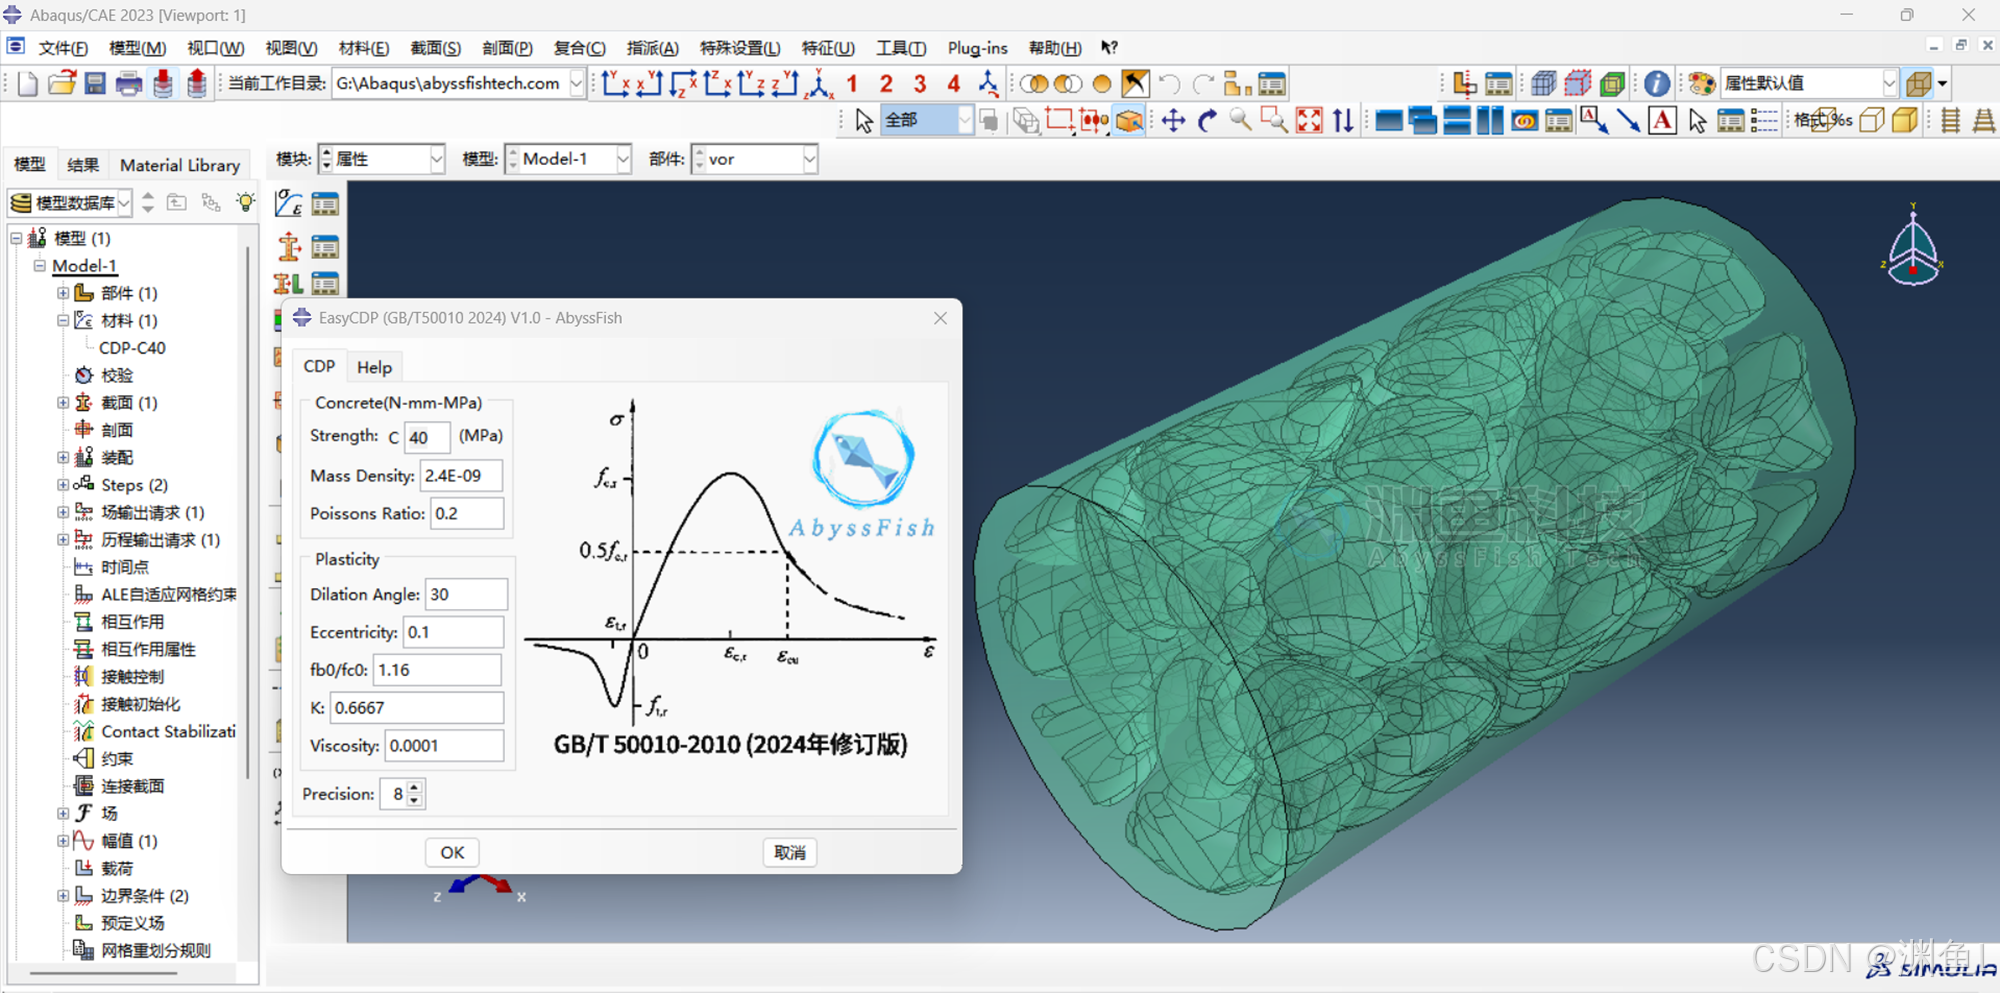Select Contact Stabilizati tree item
The image size is (2000, 993).
(x=168, y=732)
